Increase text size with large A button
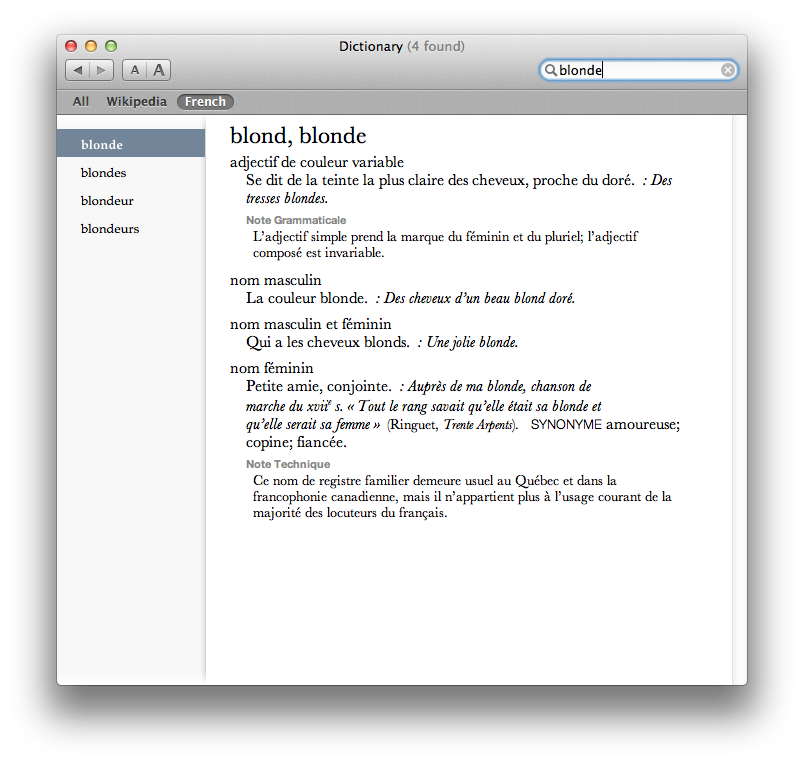804x764 pixels. point(159,70)
